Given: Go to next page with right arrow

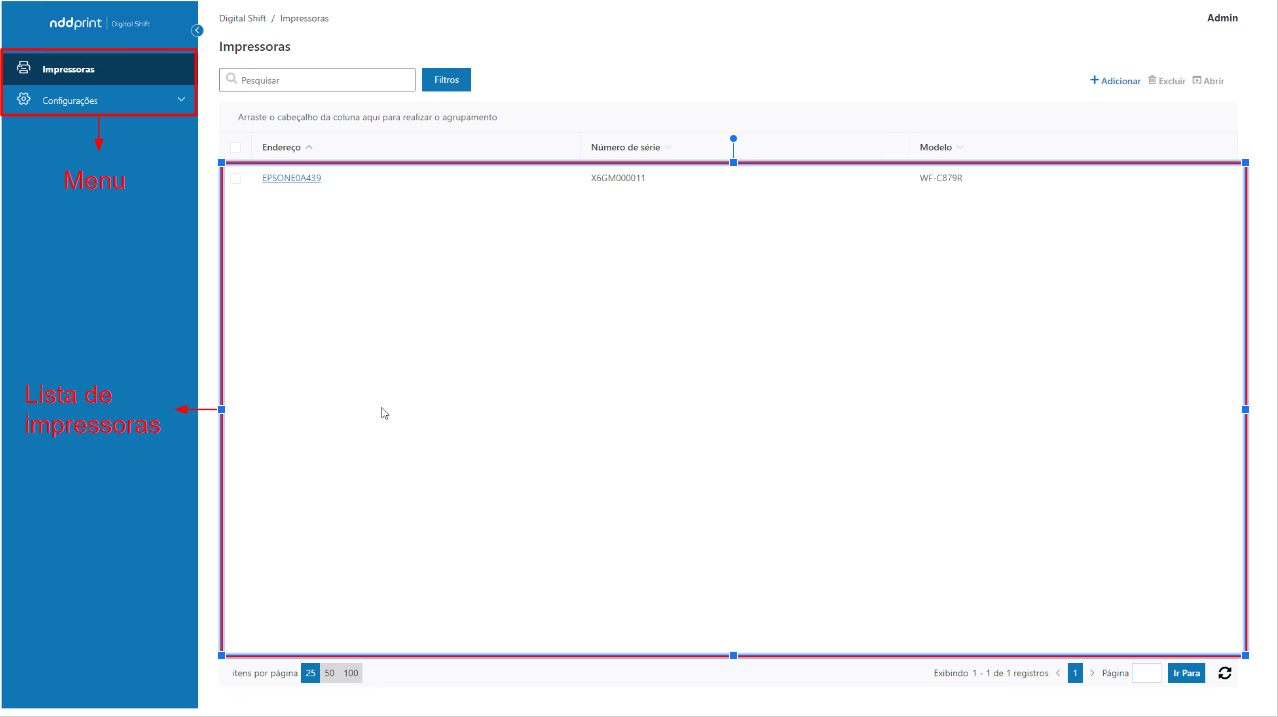Looking at the screenshot, I should (1092, 674).
